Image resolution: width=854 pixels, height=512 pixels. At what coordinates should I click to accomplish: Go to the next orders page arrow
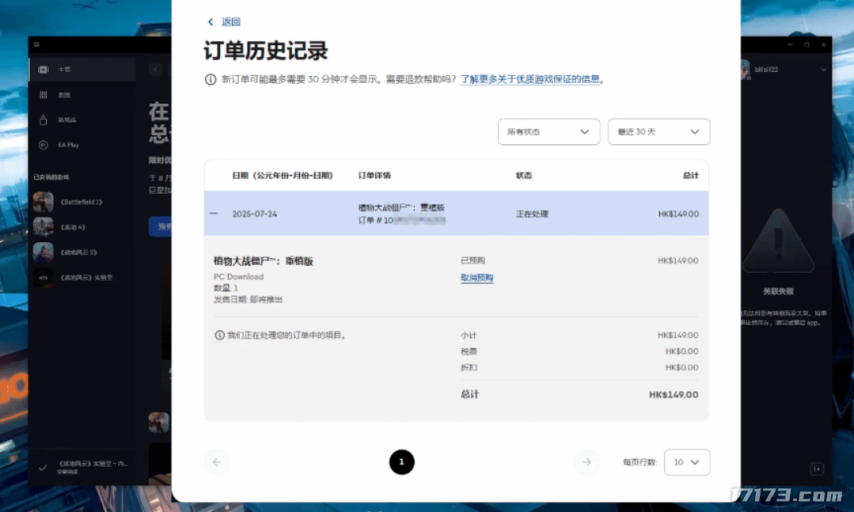pos(587,462)
